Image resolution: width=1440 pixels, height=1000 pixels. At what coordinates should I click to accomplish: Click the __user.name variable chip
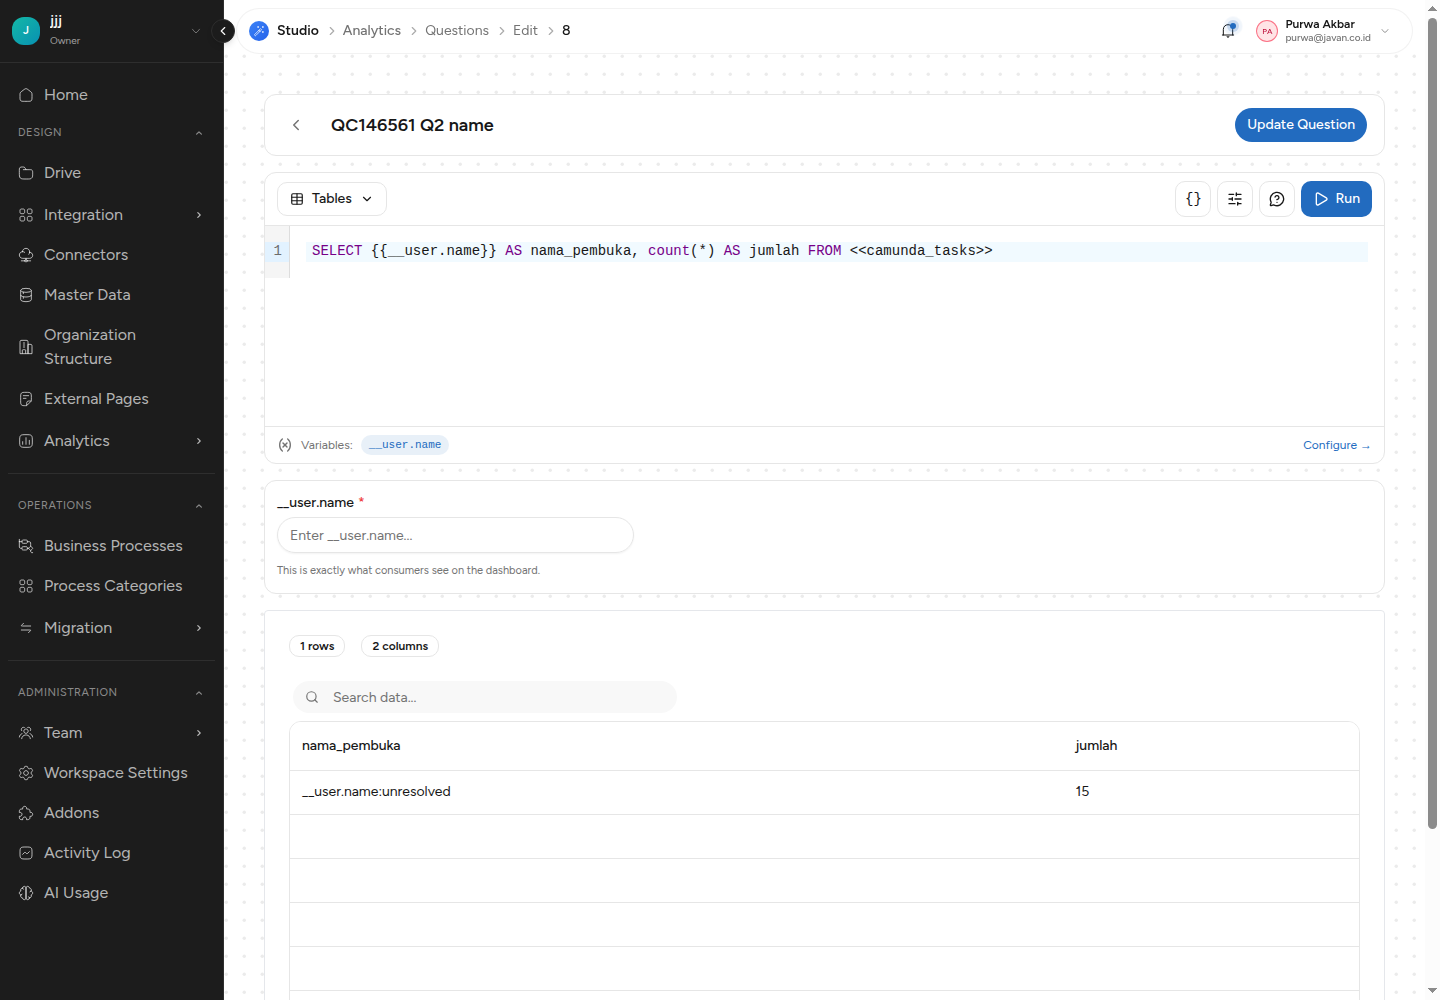pos(405,445)
